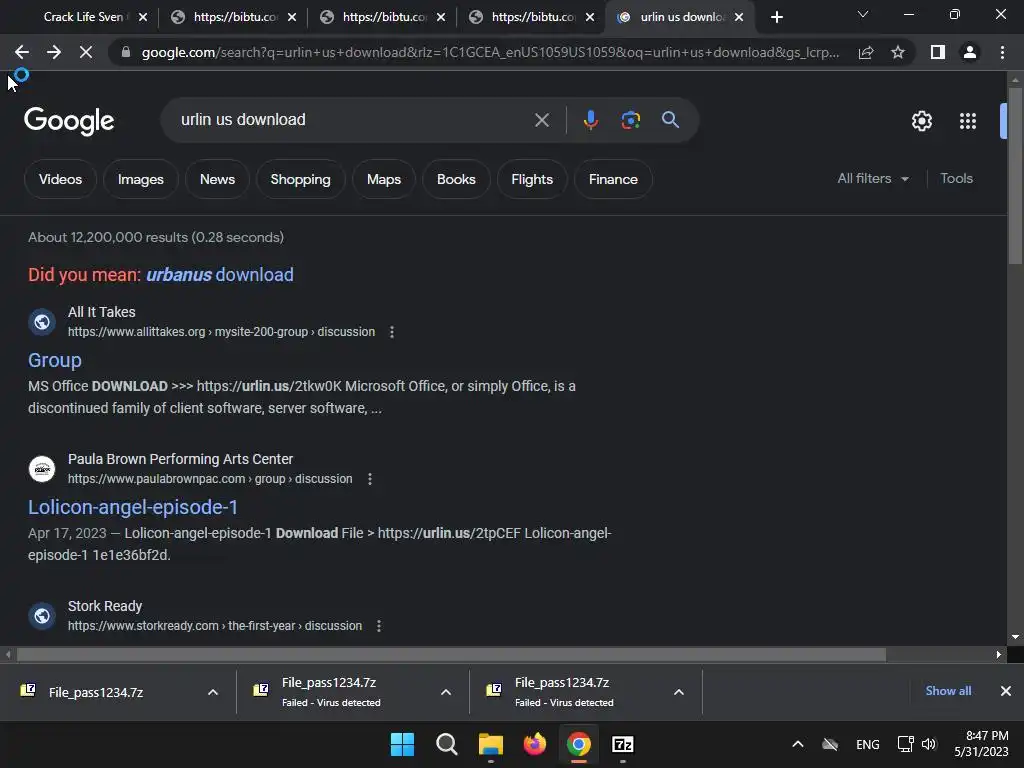Open the tab search dropdown
This screenshot has width=1024, height=768.
point(863,14)
